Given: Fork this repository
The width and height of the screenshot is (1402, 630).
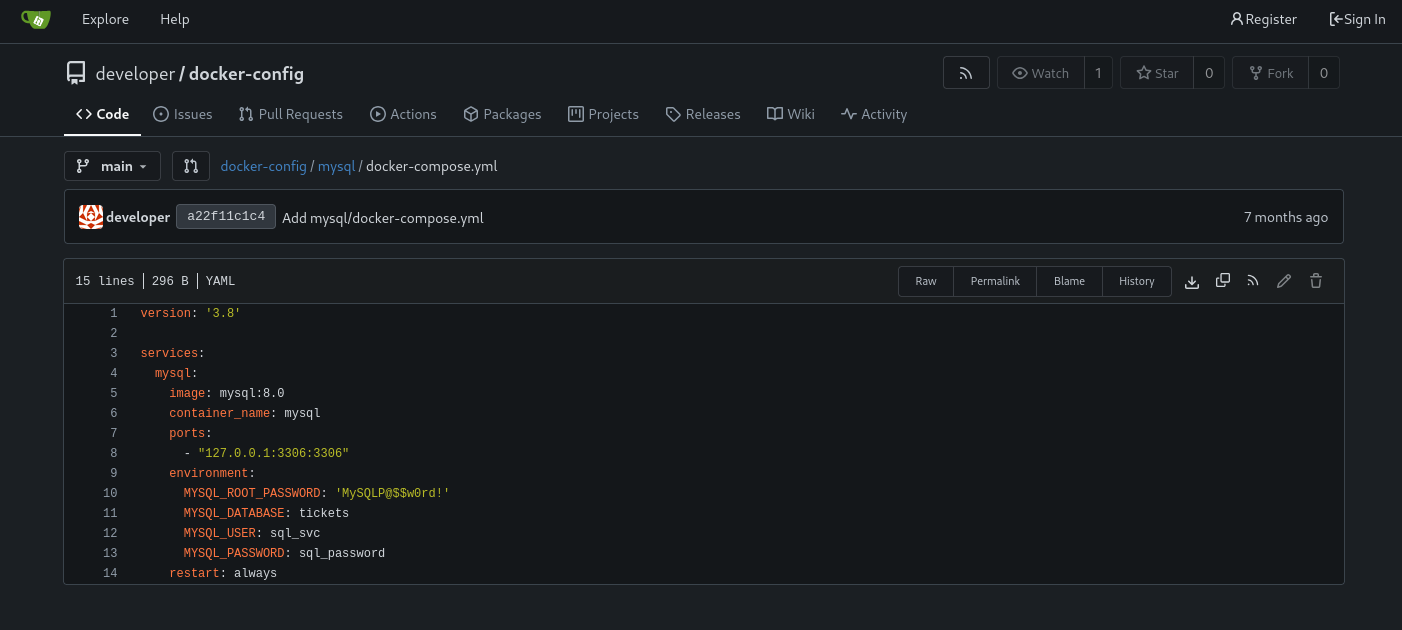Looking at the screenshot, I should pyautogui.click(x=1270, y=73).
